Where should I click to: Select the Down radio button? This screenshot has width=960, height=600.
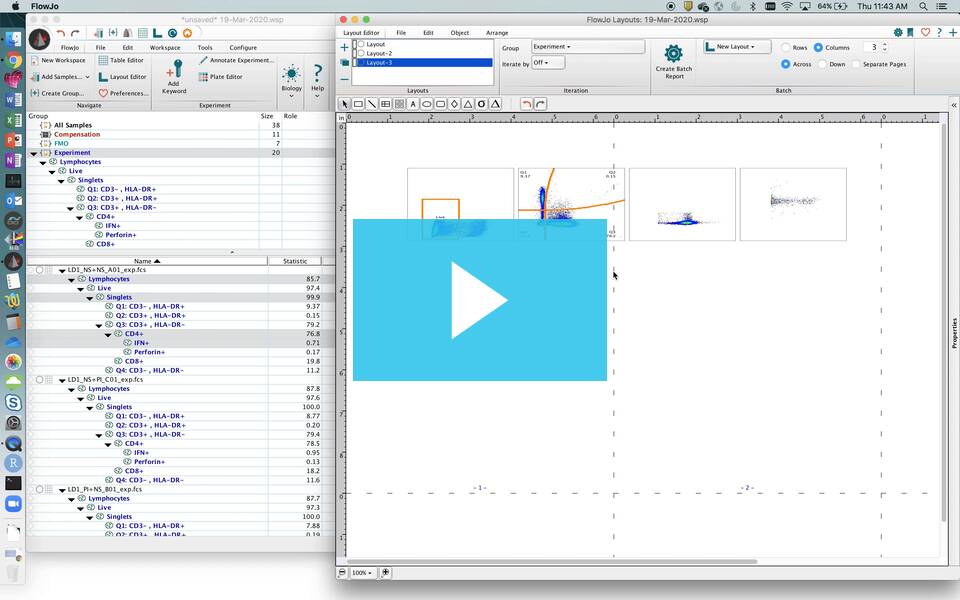tap(822, 64)
